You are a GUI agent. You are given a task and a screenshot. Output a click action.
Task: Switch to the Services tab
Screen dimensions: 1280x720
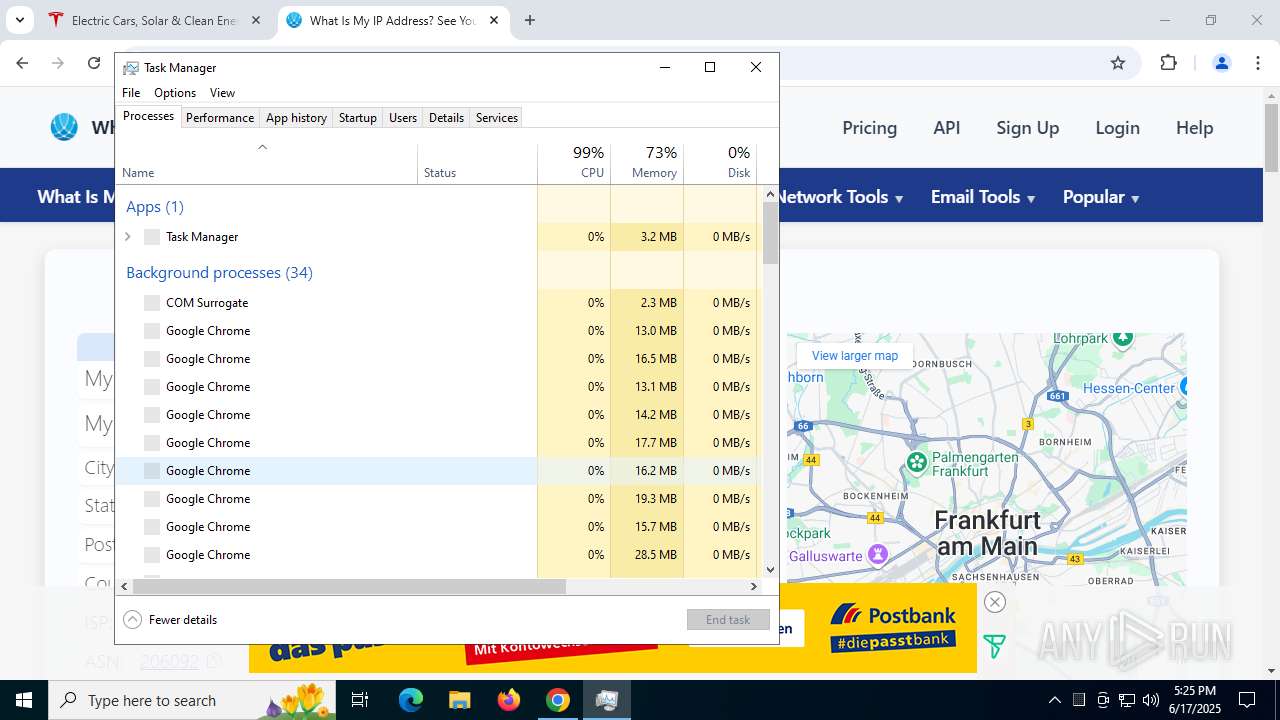point(497,118)
